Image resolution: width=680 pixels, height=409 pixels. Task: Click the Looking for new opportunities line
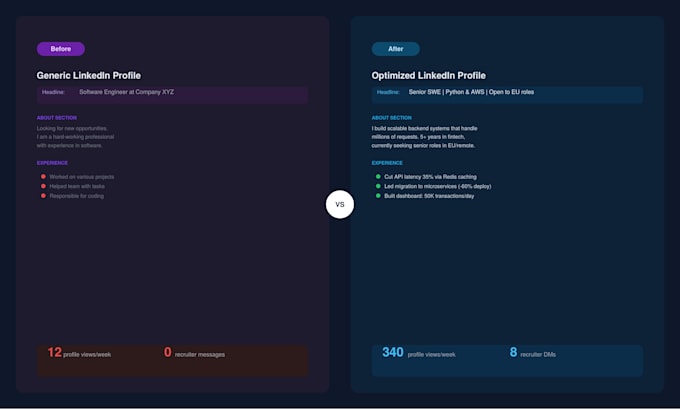pos(72,128)
